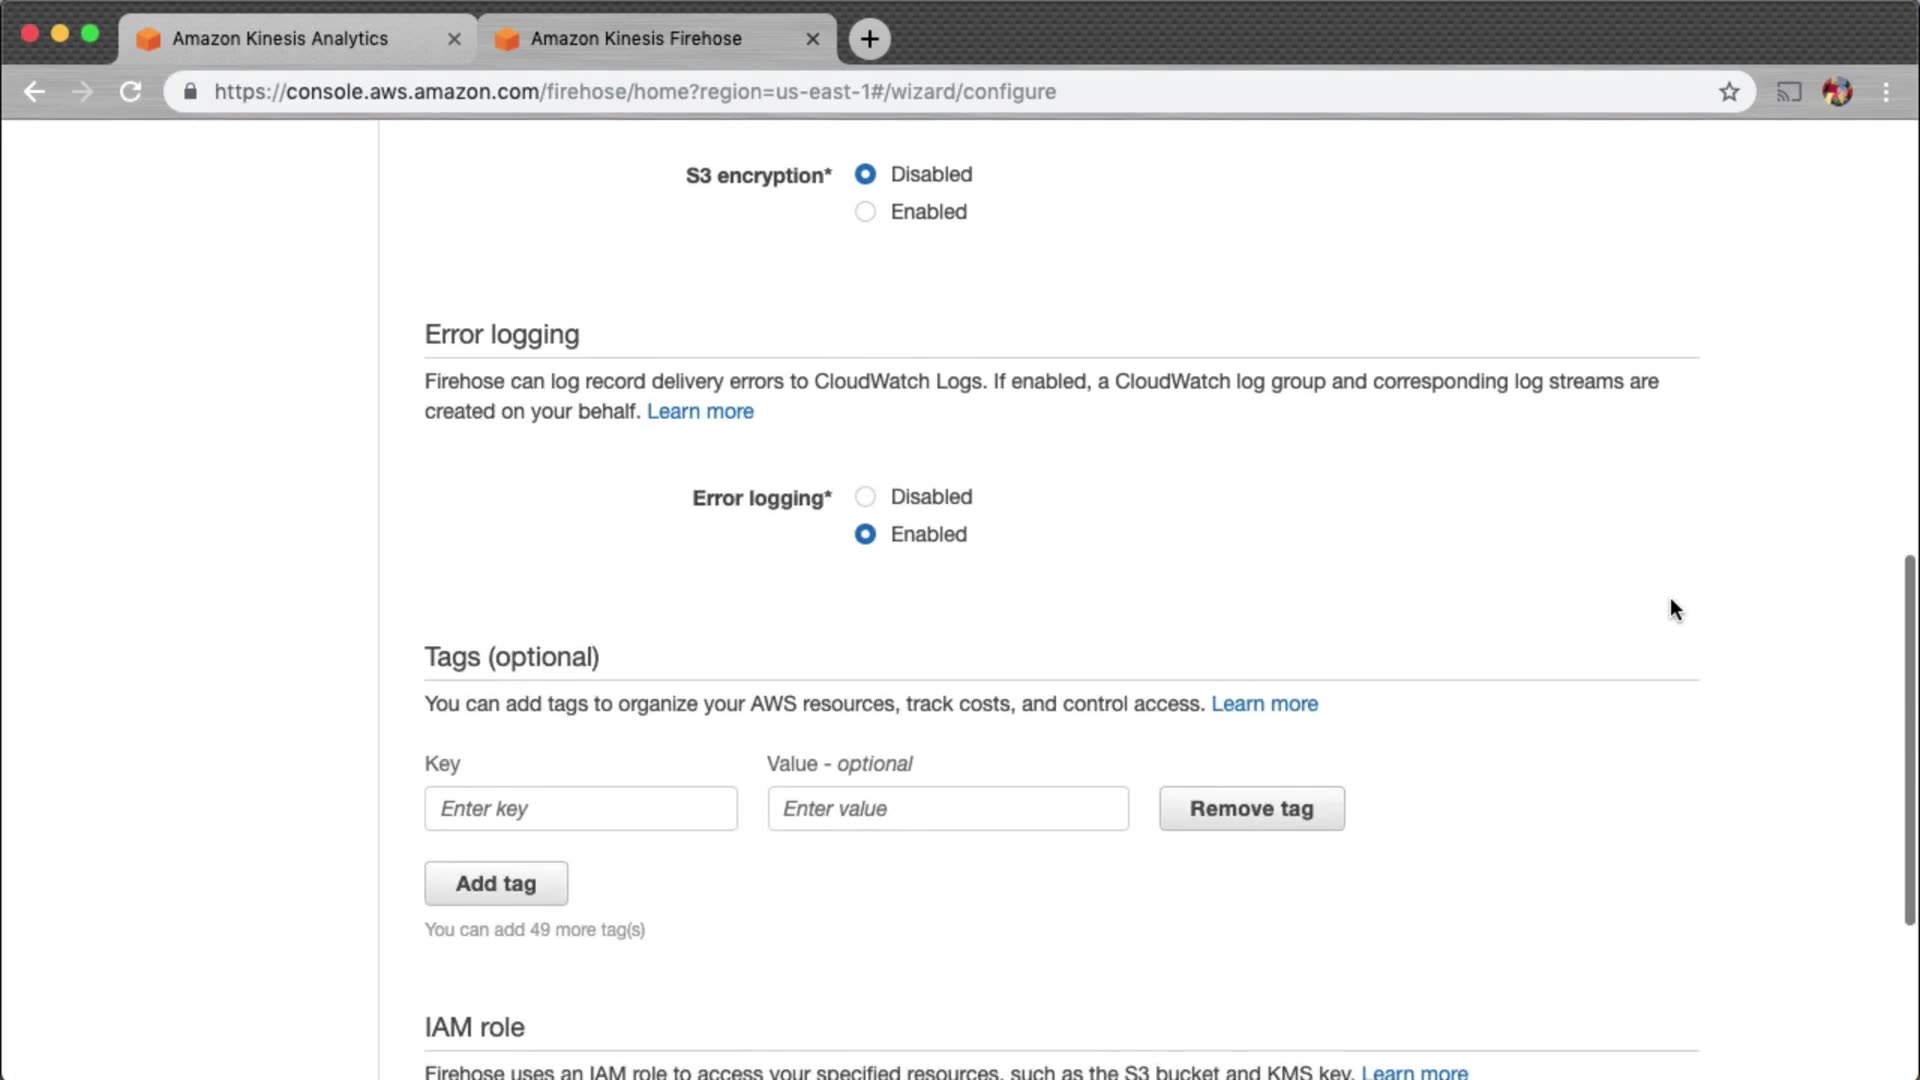This screenshot has width=1920, height=1080.
Task: Select Disabled for S3 encryption
Action: [865, 174]
